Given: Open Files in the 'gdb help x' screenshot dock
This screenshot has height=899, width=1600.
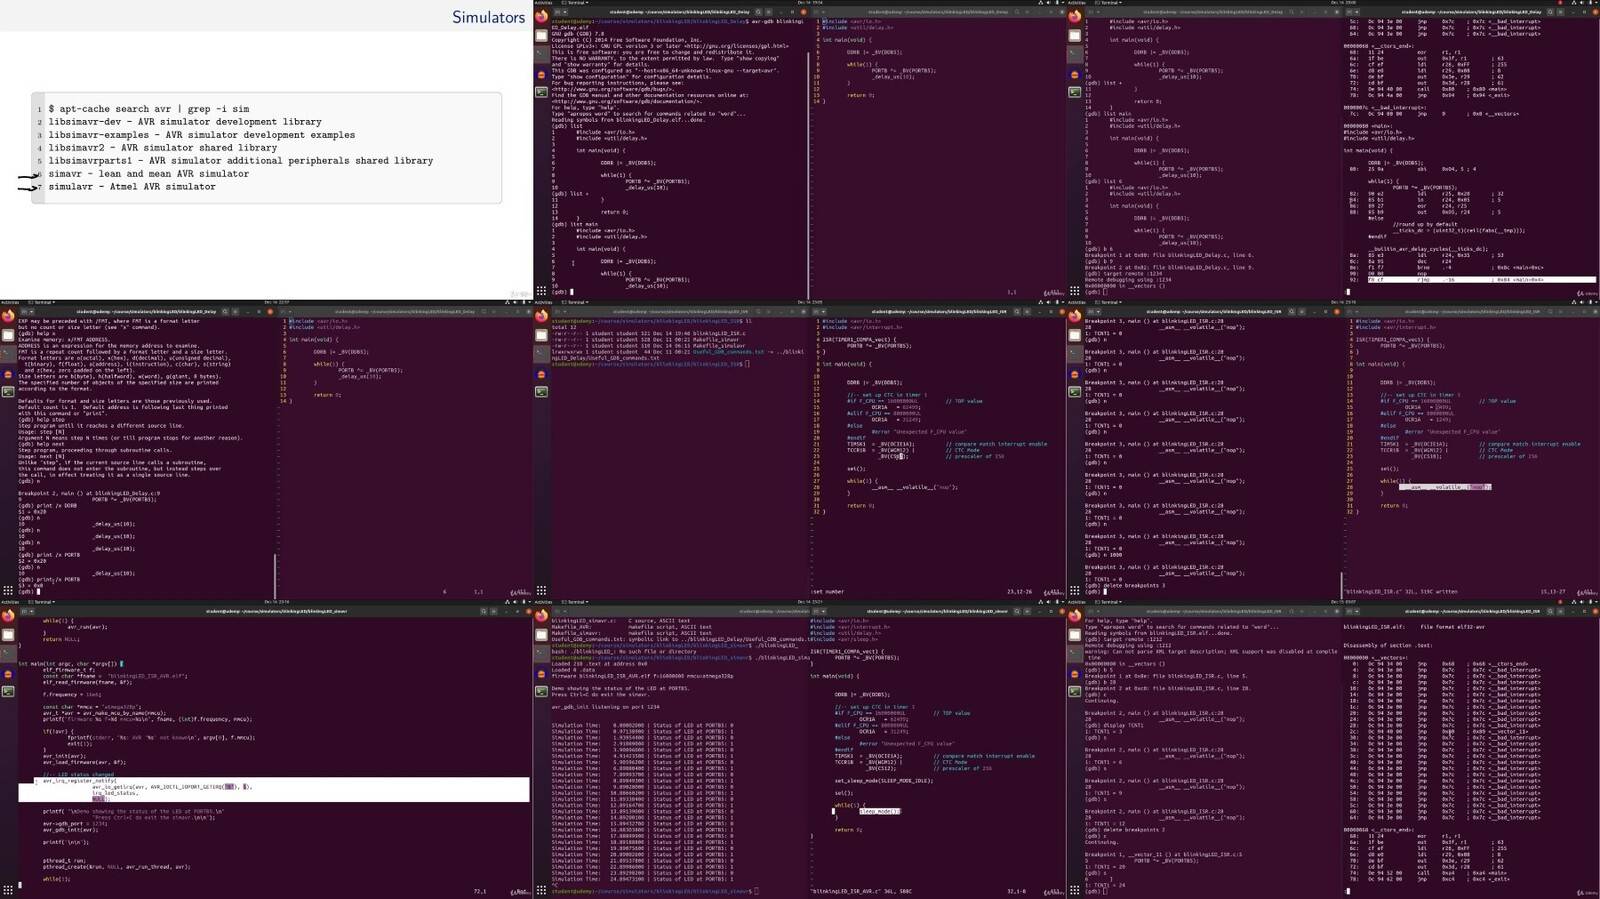Looking at the screenshot, I should pos(8,335).
